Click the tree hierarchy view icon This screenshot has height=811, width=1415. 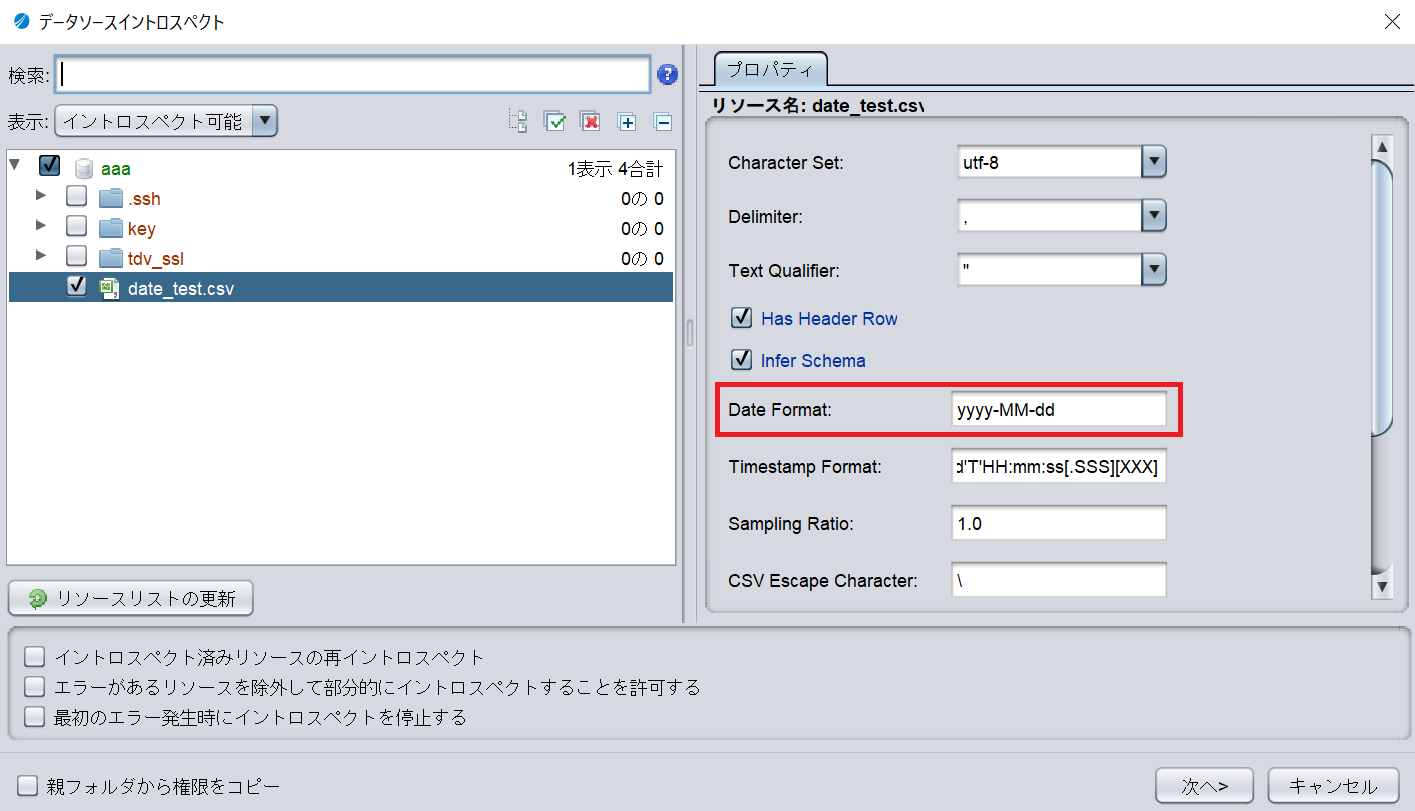tap(518, 122)
